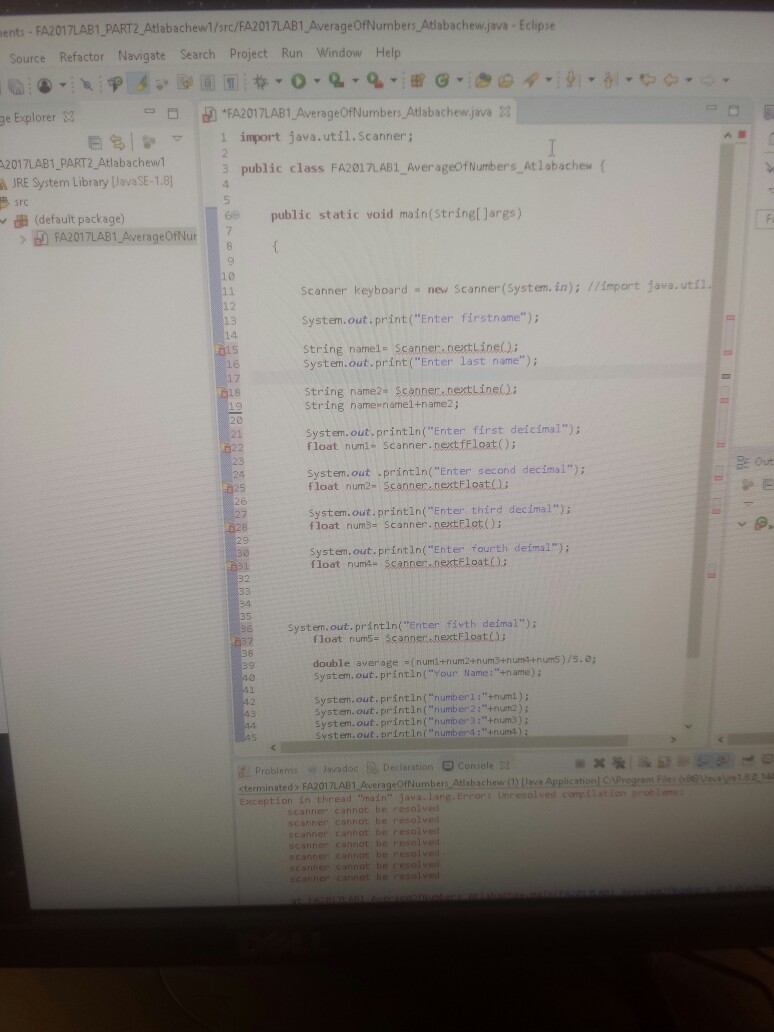Toggle Show Whitespace Characters button
The width and height of the screenshot is (774, 1032).
[x=231, y=83]
